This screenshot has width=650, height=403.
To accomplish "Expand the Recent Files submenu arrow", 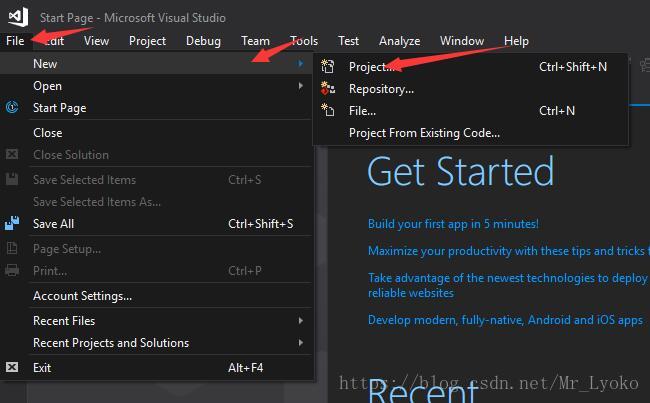I will coord(301,320).
